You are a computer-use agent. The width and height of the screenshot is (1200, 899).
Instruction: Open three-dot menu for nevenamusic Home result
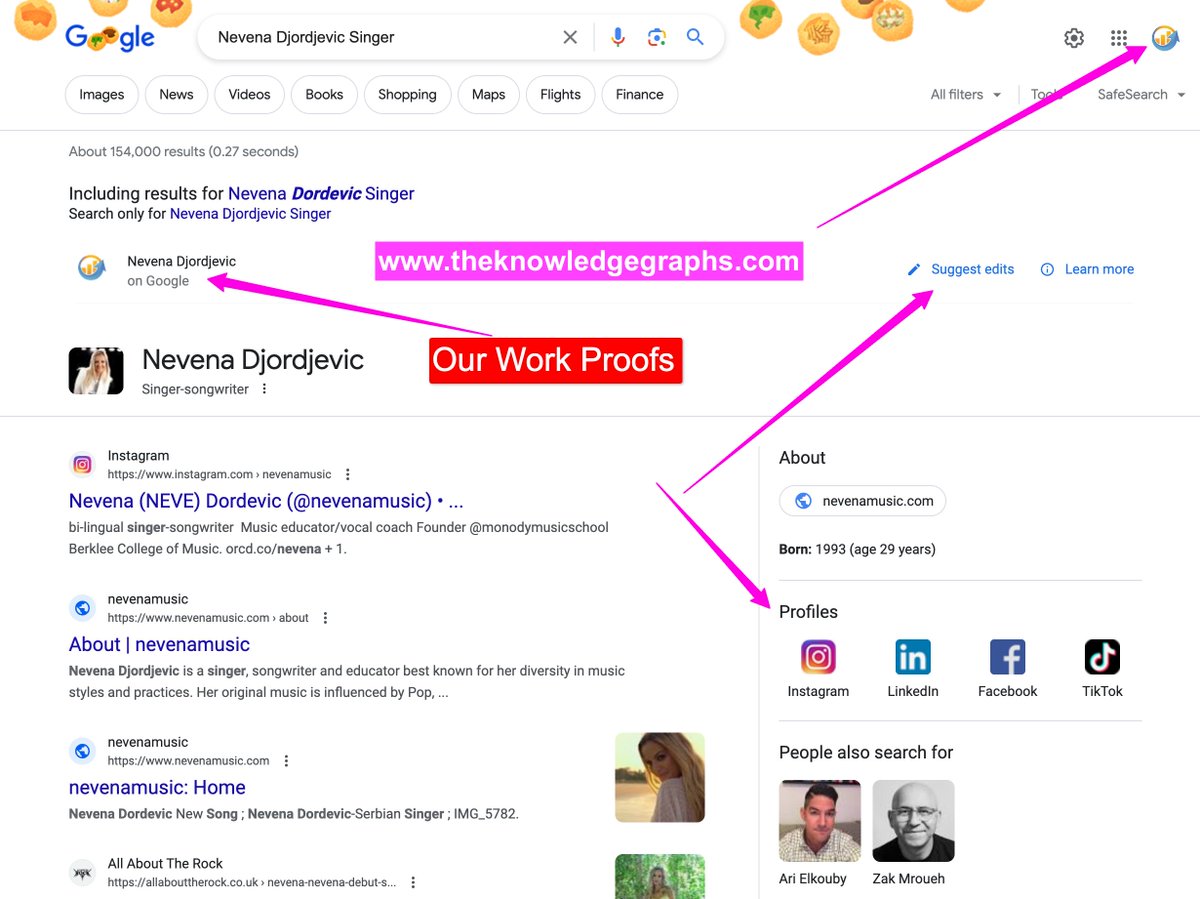(x=286, y=761)
